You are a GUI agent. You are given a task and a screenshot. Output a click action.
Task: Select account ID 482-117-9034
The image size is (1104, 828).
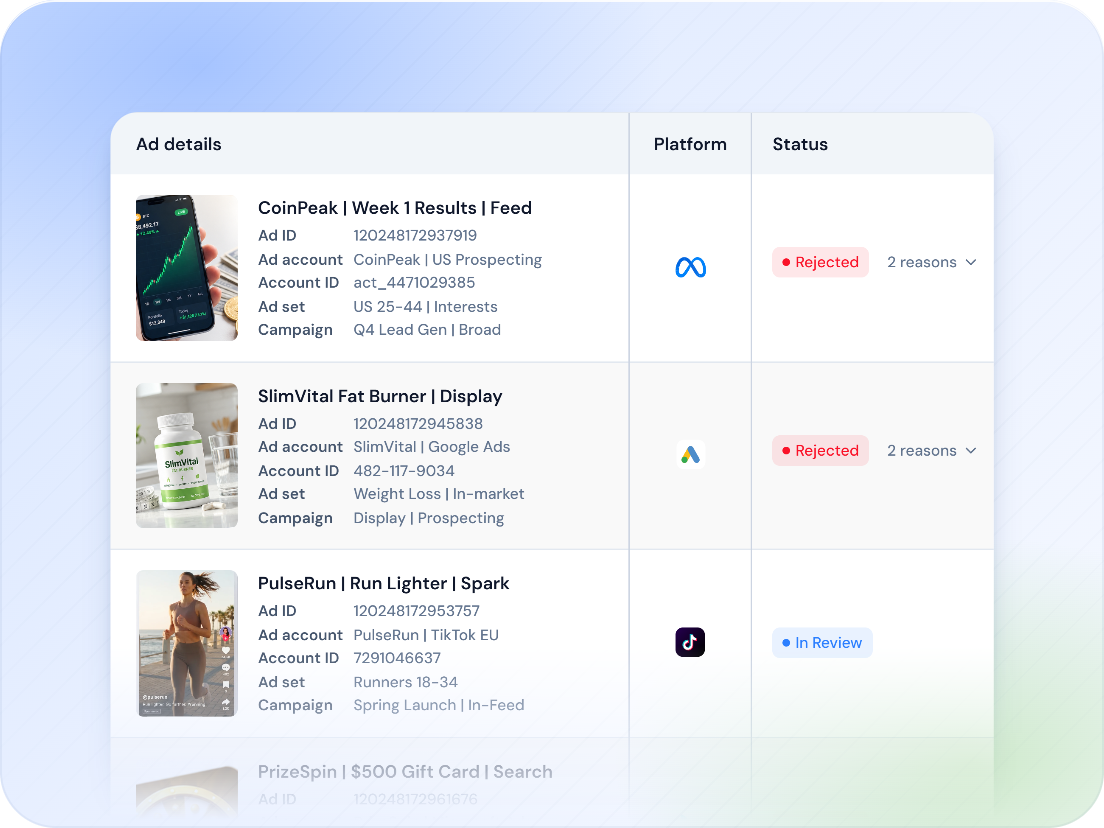coord(403,470)
